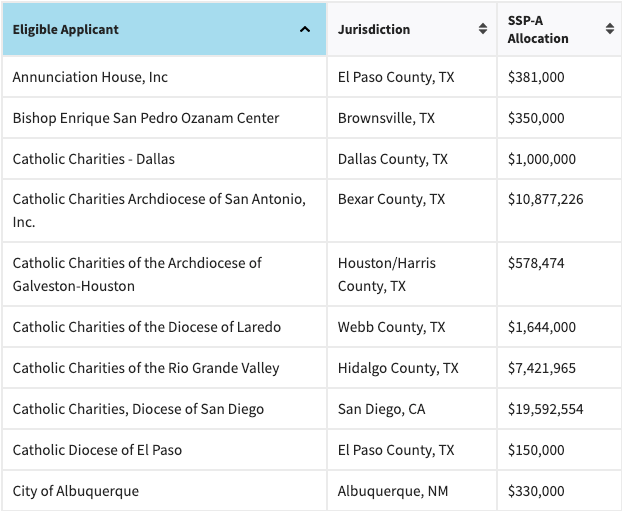Select the Bishop Enrique San Pedro Ozanam Center cell
The width and height of the screenshot is (622, 511).
coord(164,118)
